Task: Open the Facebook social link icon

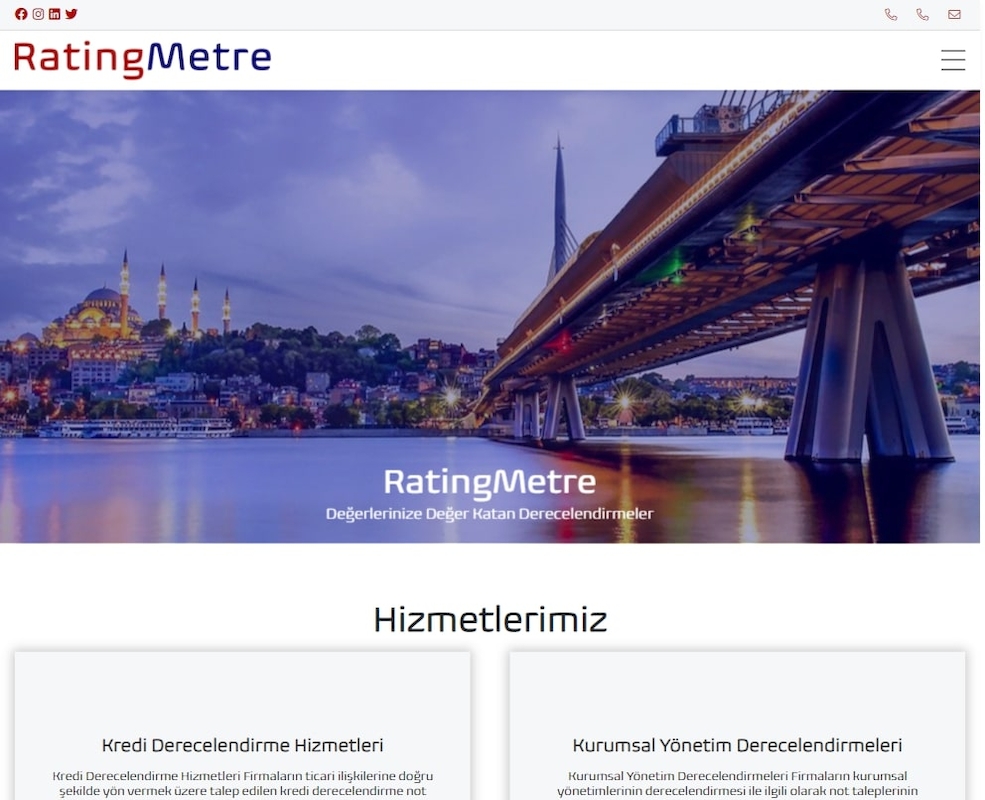Action: click(x=21, y=14)
